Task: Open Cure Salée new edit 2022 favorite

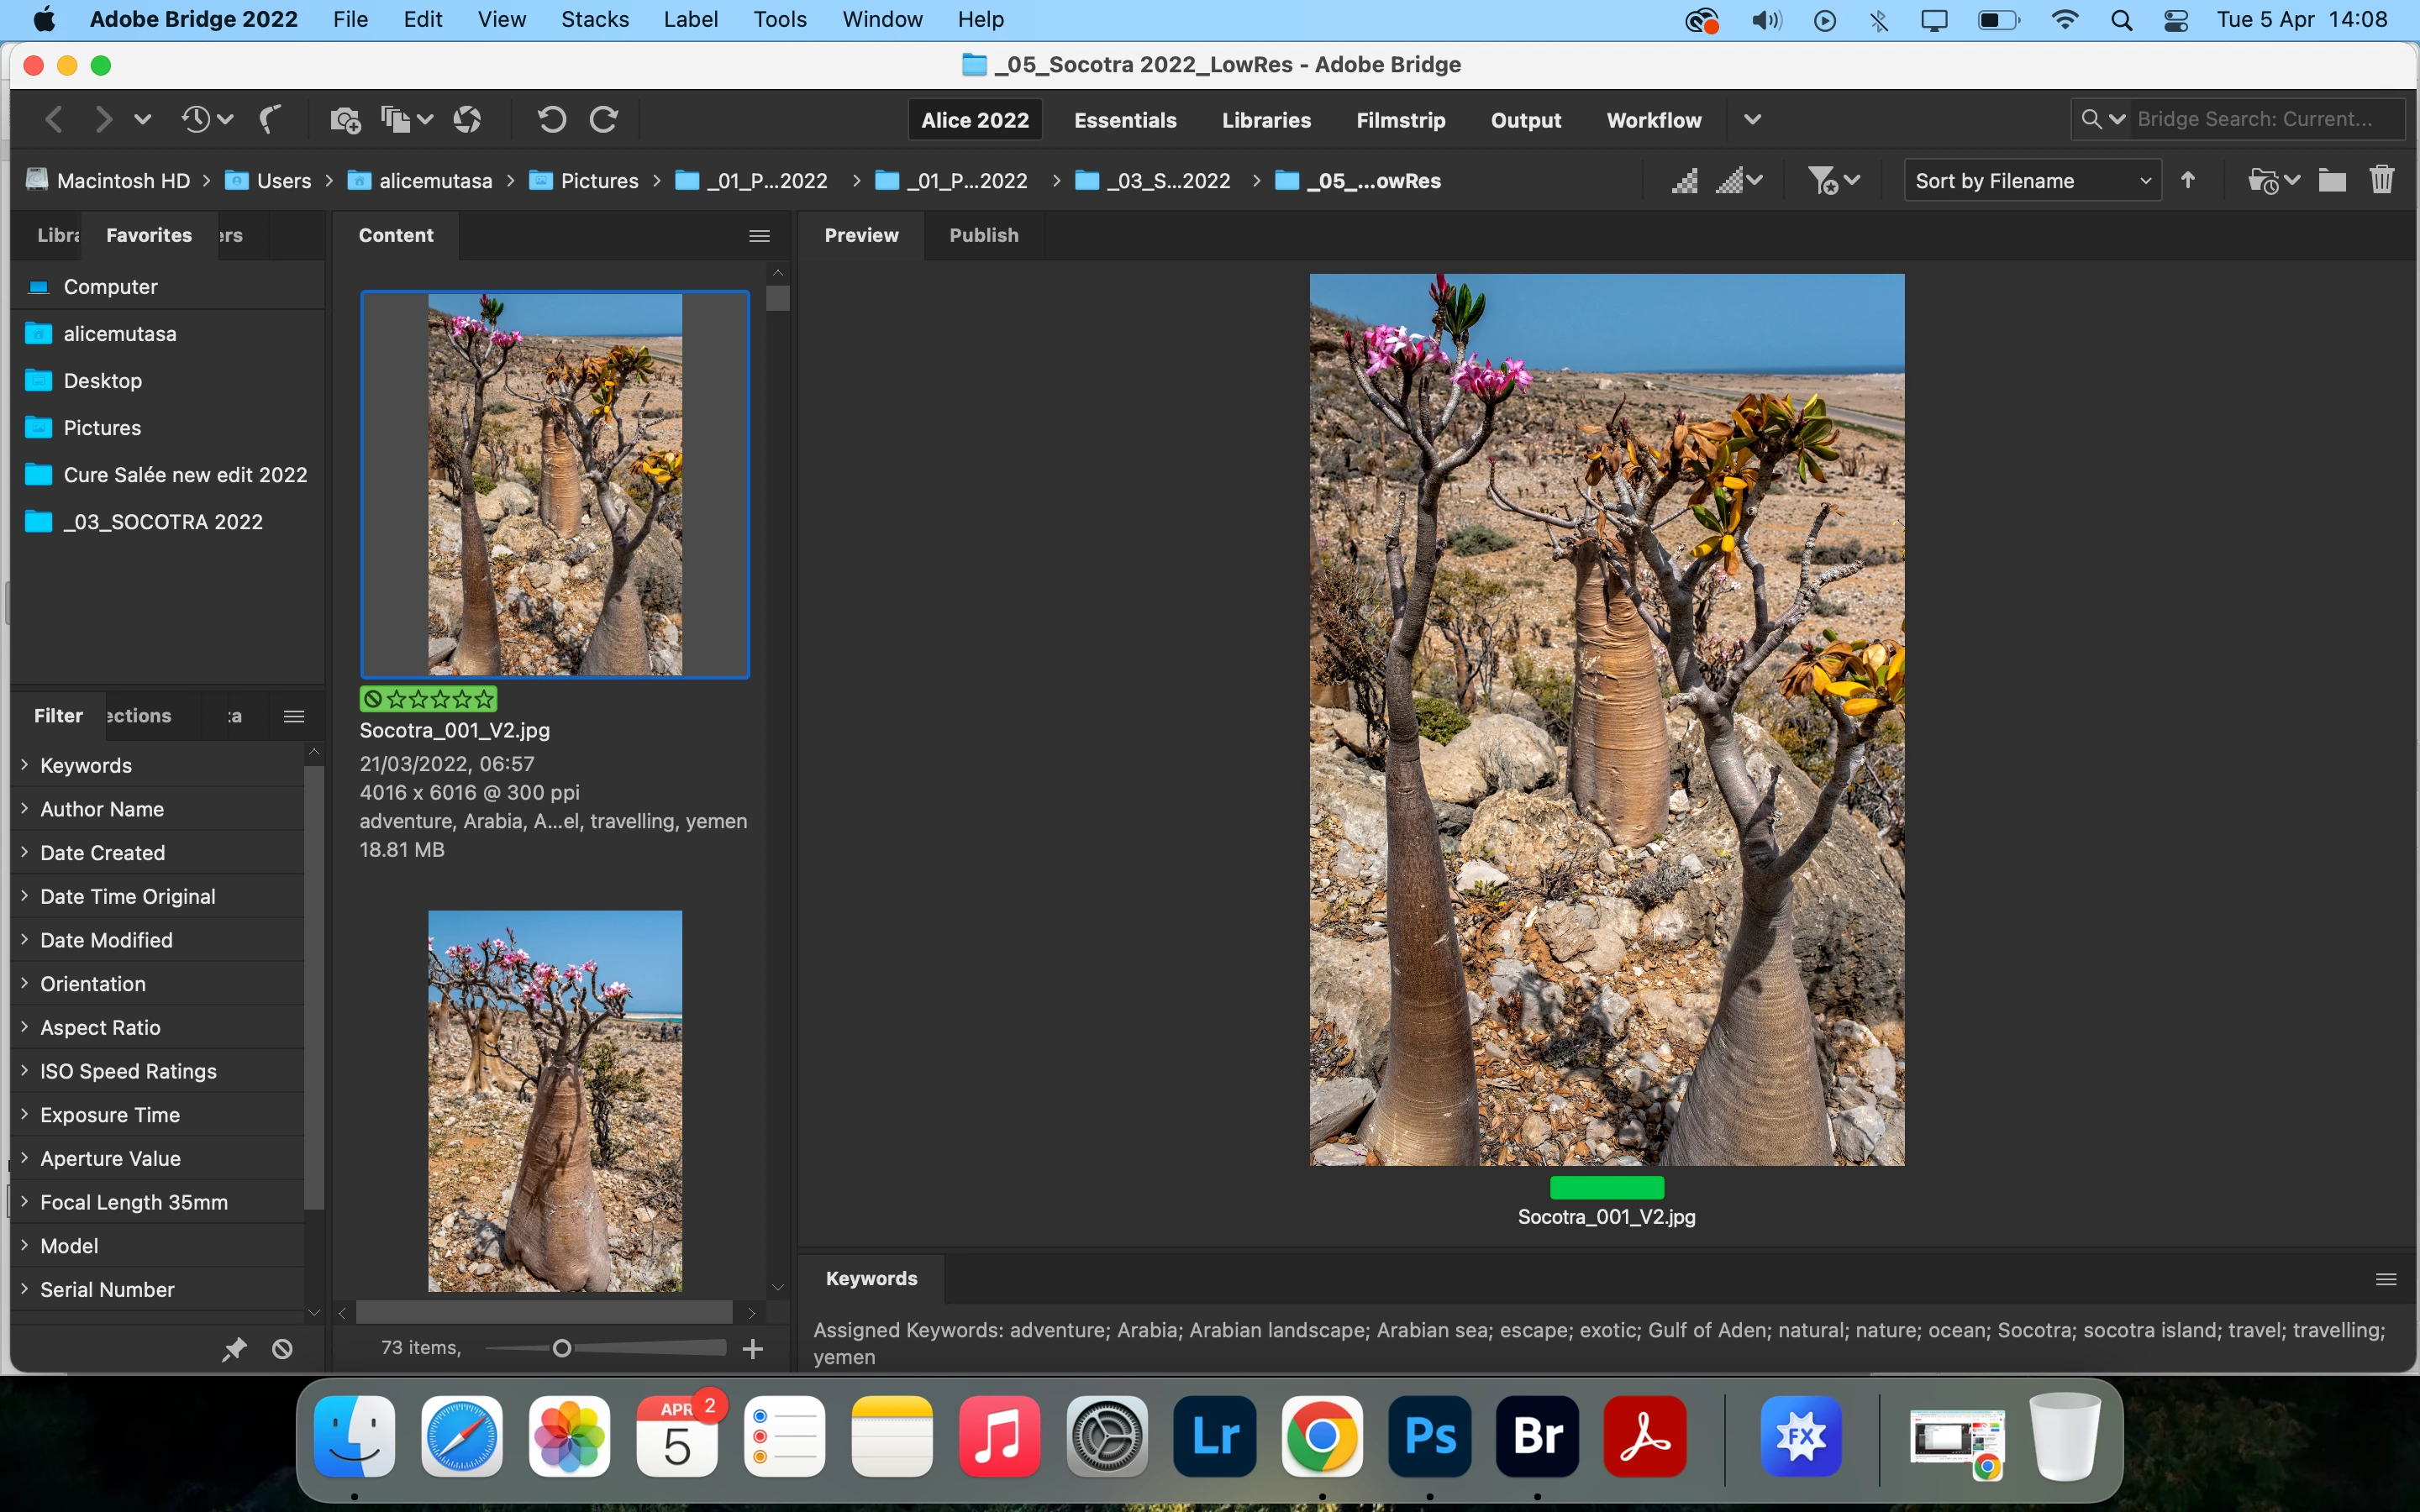Action: tap(185, 475)
